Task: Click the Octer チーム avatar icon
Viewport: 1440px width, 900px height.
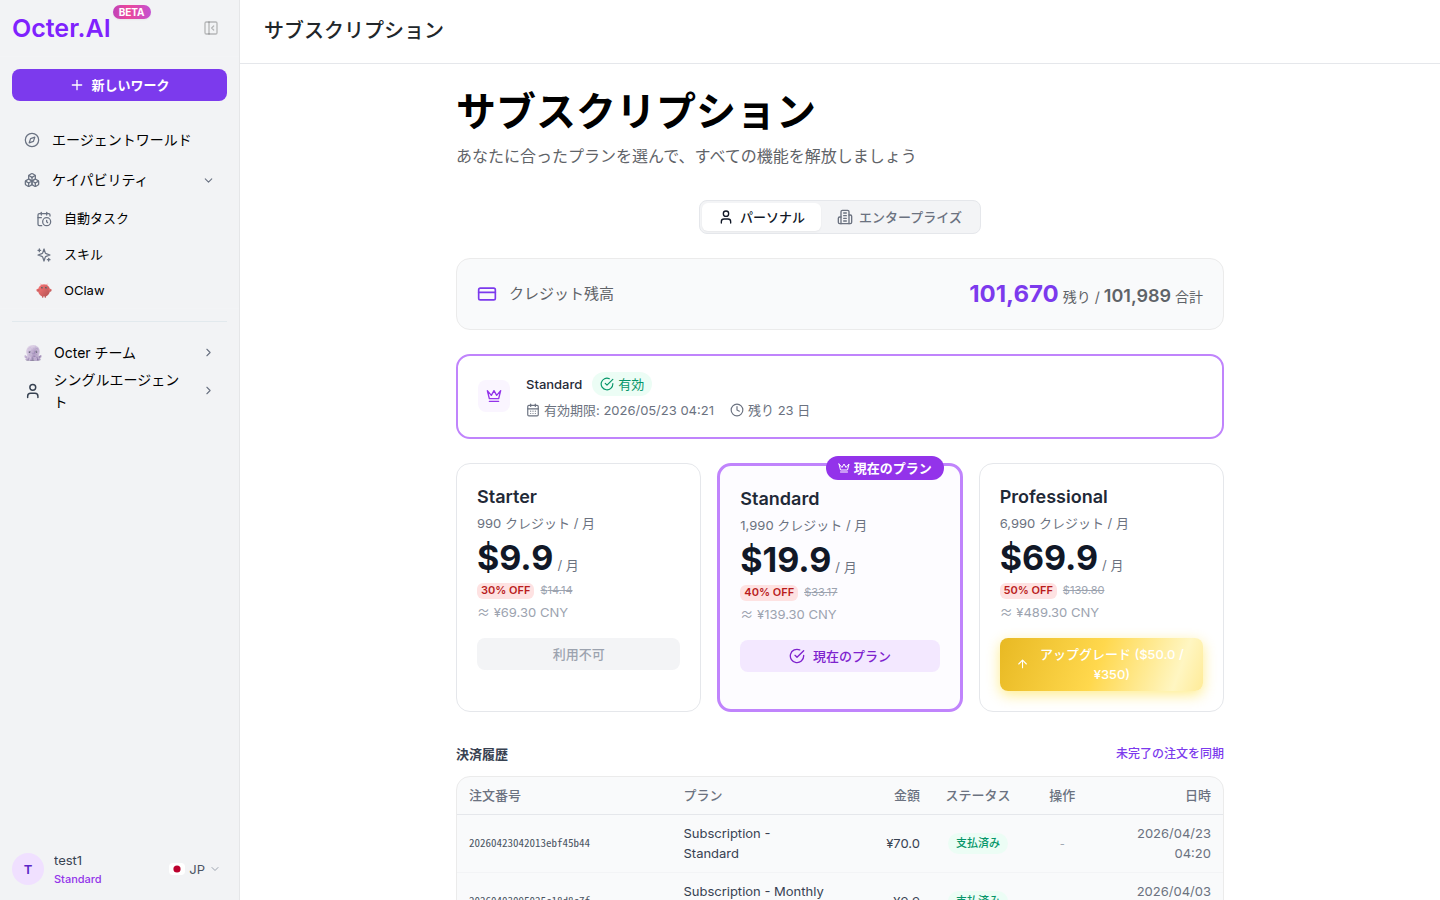Action: [x=33, y=353]
